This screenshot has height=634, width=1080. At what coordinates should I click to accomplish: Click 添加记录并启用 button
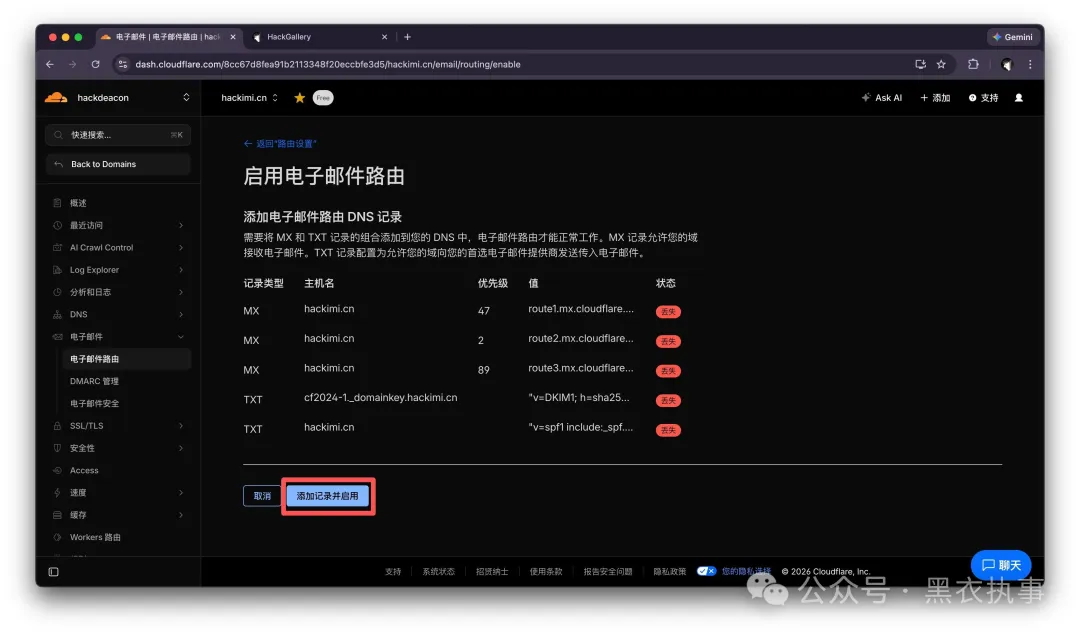coord(327,496)
